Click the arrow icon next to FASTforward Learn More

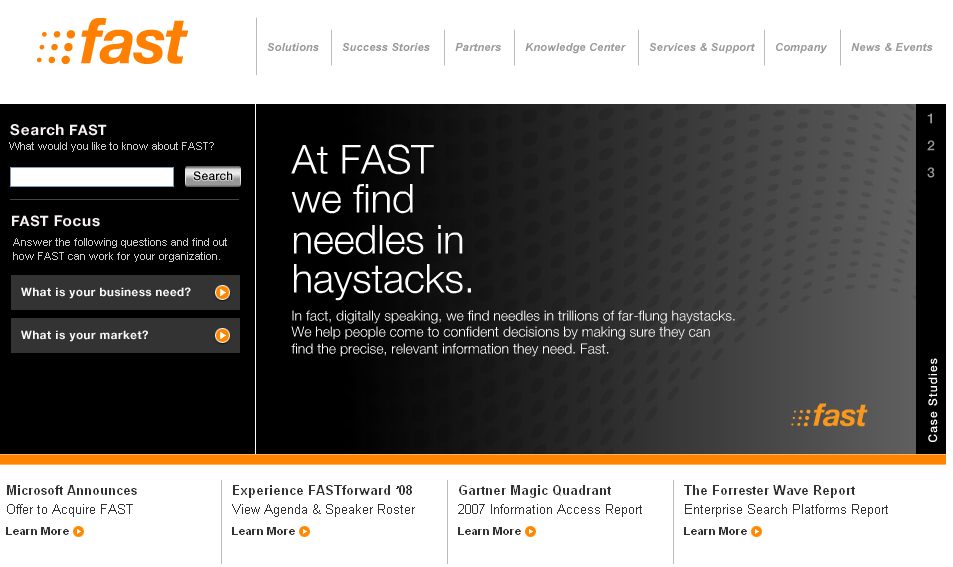coord(304,531)
